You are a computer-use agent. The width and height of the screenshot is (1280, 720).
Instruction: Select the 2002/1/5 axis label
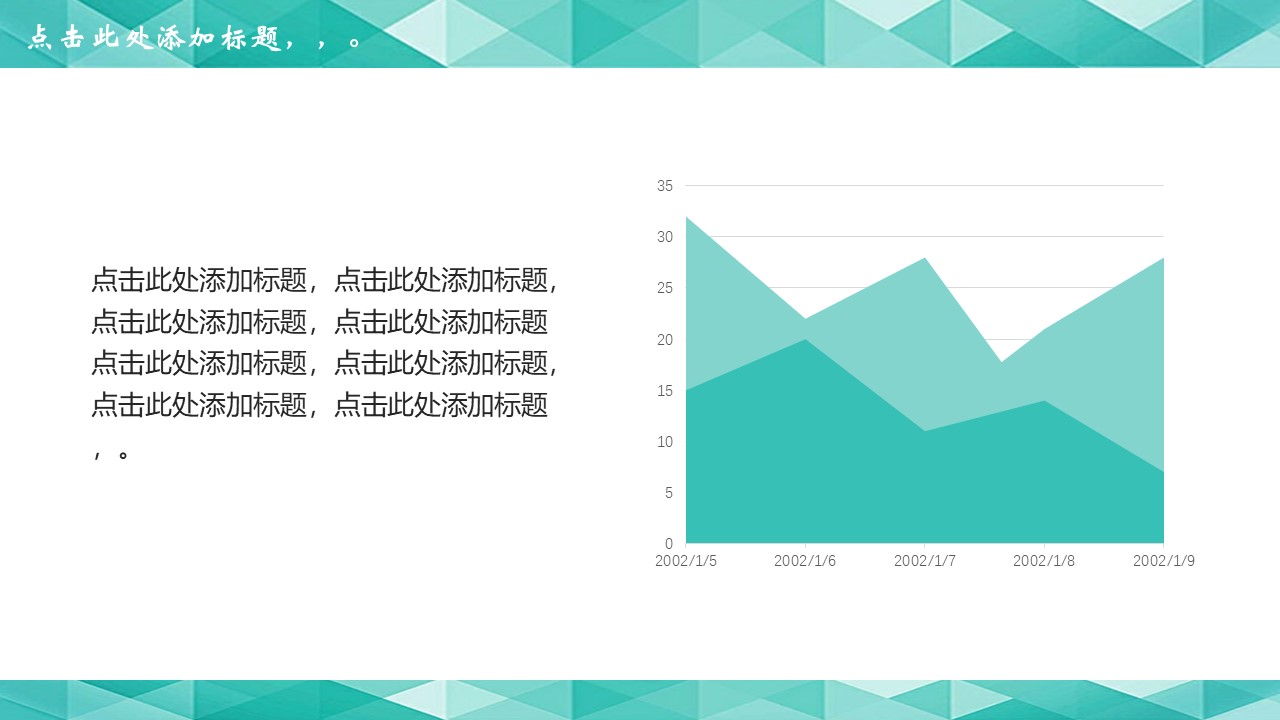[687, 561]
